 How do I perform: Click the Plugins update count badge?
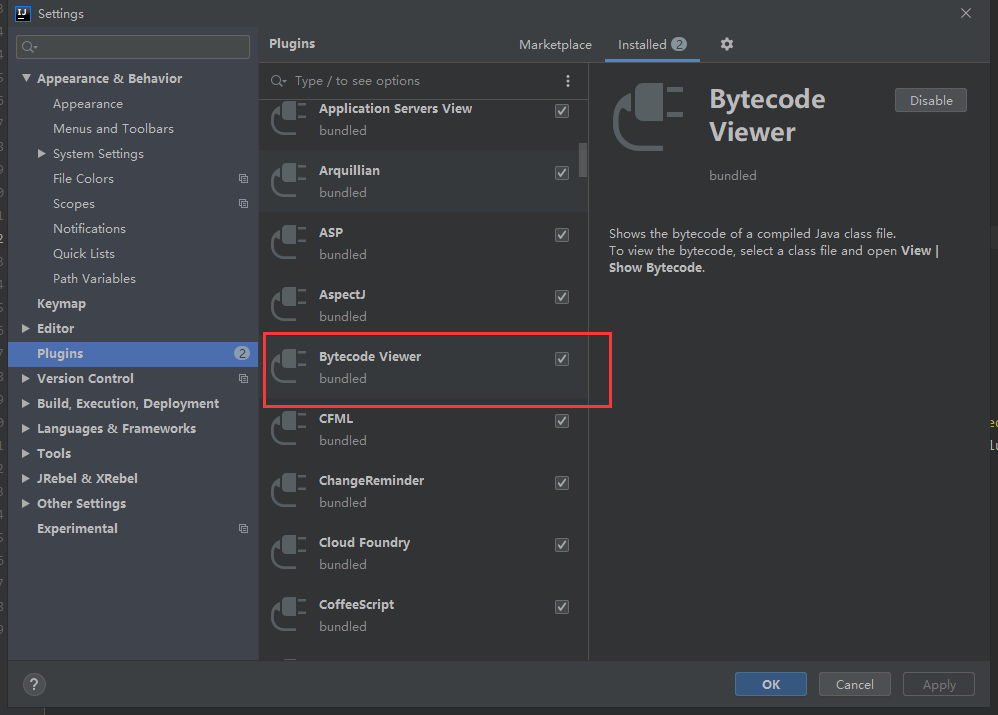click(x=242, y=353)
